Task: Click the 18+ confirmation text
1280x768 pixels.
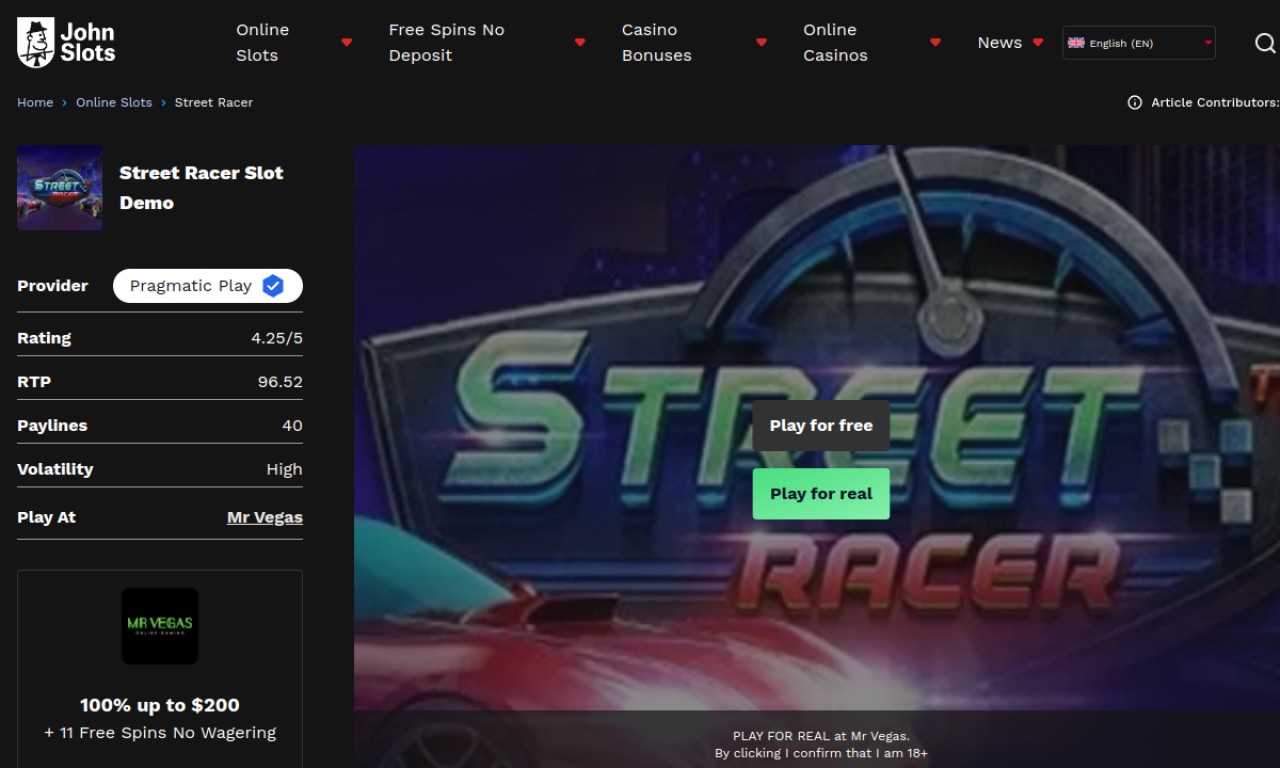Action: pyautogui.click(x=821, y=753)
